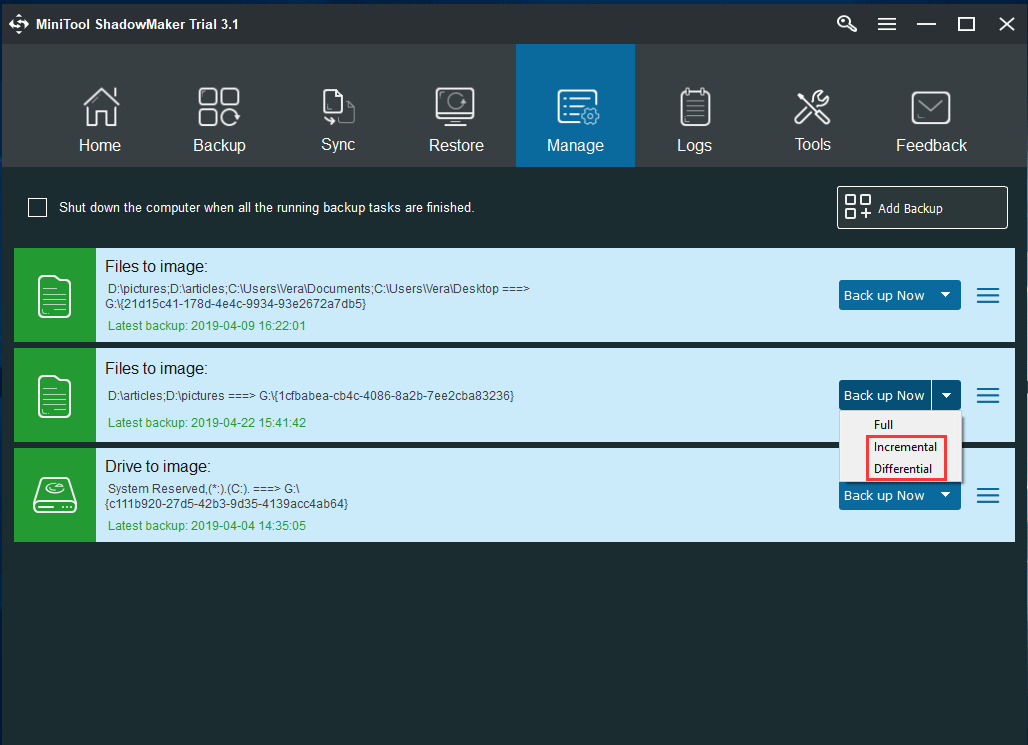The width and height of the screenshot is (1028, 745).
Task: Click file icon of 2019-04-22 backup task
Action: [x=54, y=396]
